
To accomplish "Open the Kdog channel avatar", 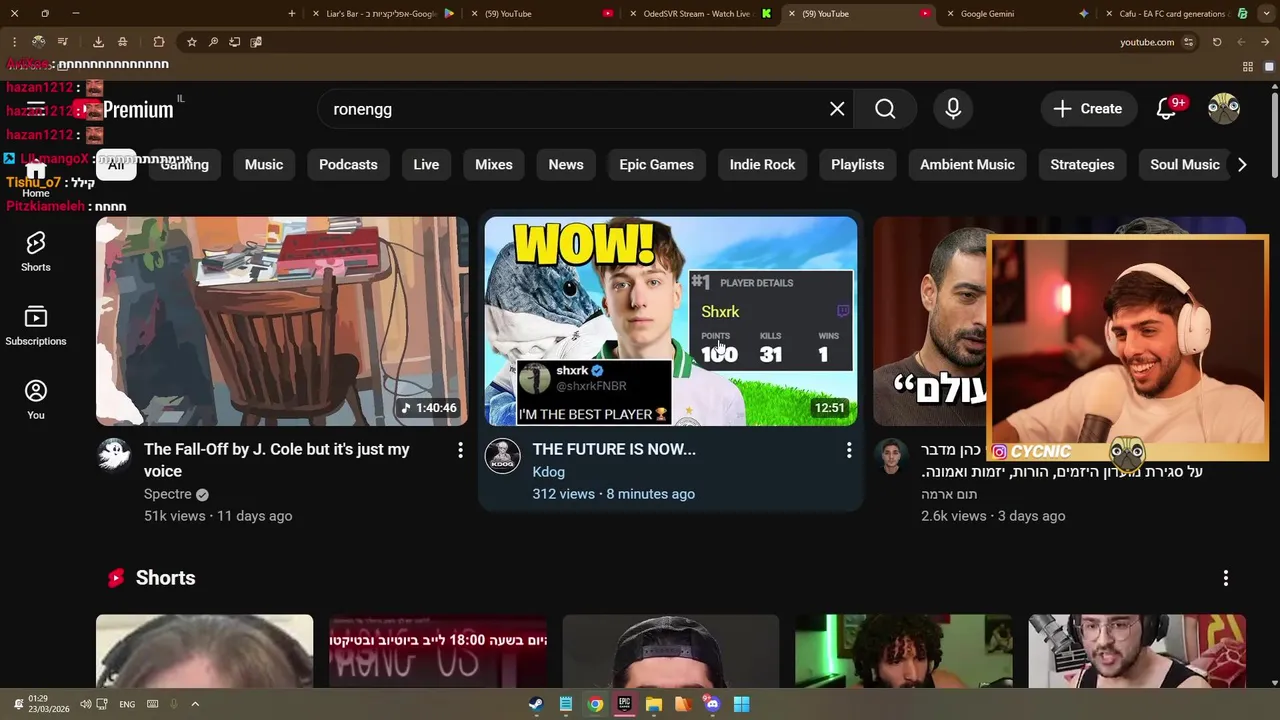I will (x=502, y=456).
